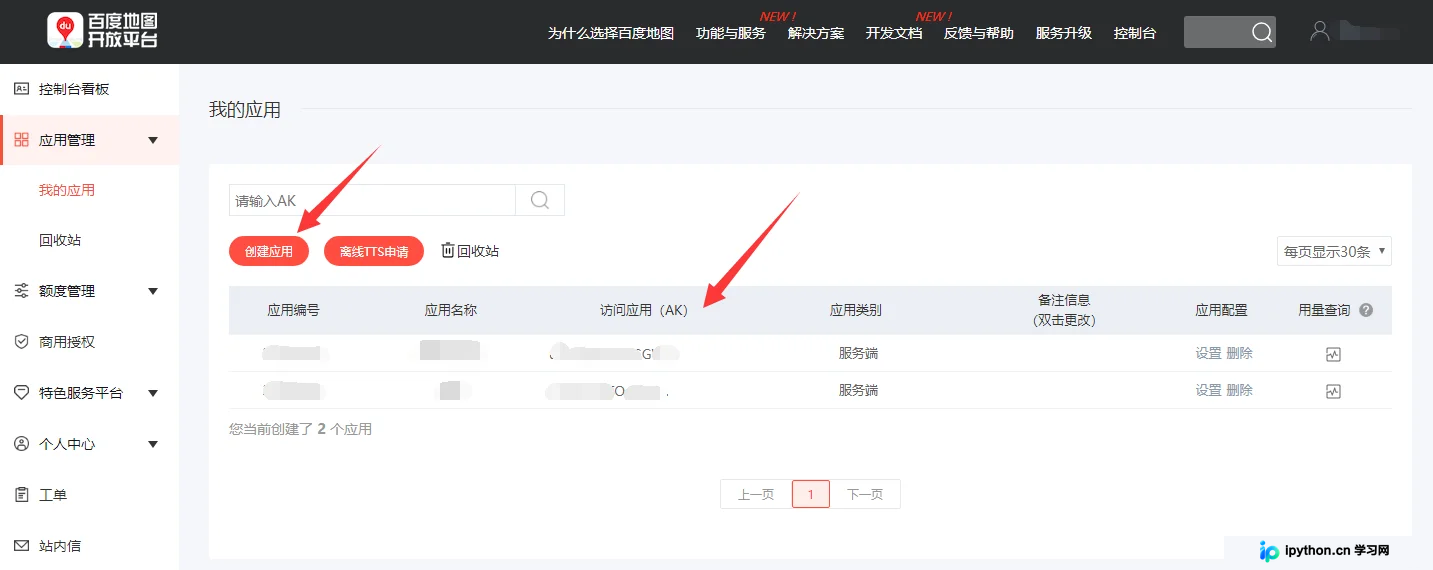Expand the 额度管理 sidebar section arrow
This screenshot has width=1433, height=570.
tap(153, 291)
